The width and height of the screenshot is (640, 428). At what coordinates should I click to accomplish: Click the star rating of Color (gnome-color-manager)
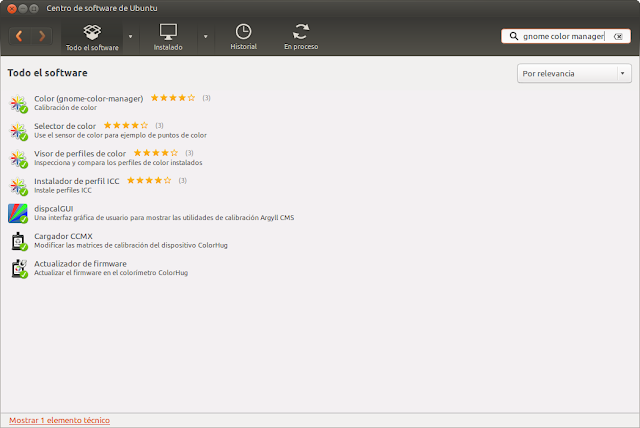173,98
